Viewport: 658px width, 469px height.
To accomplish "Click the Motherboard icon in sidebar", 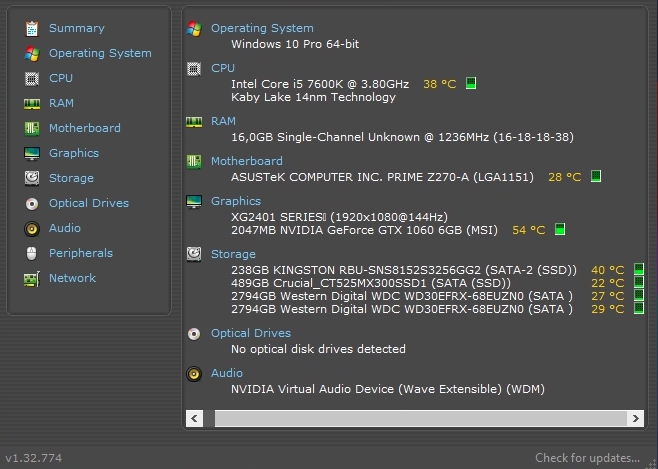I will pos(32,128).
